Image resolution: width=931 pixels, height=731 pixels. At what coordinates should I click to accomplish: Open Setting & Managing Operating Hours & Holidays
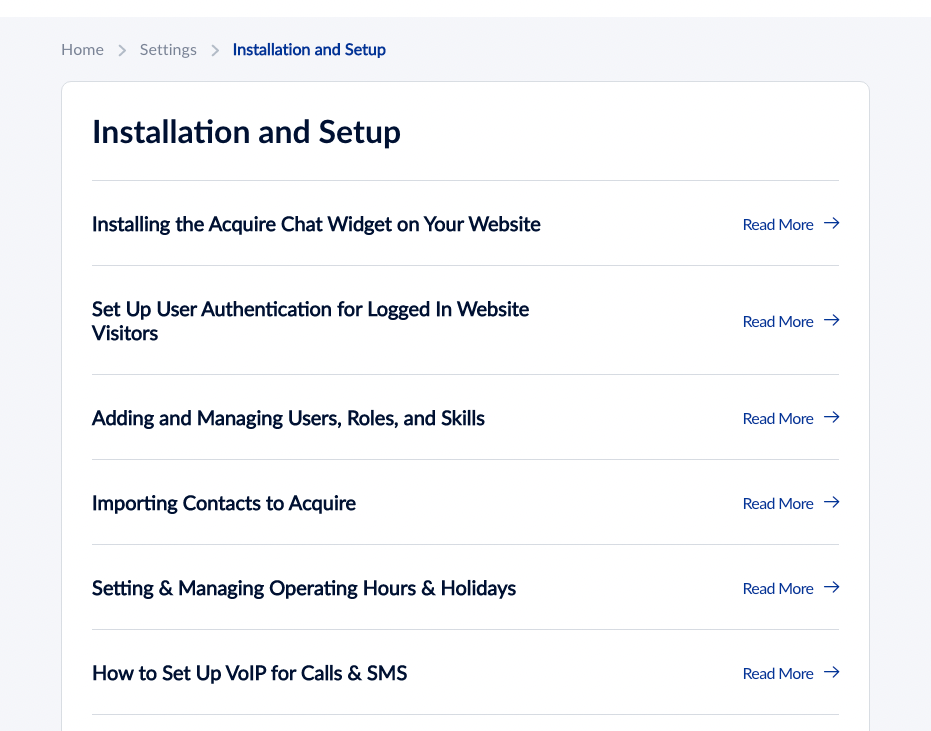click(x=304, y=588)
